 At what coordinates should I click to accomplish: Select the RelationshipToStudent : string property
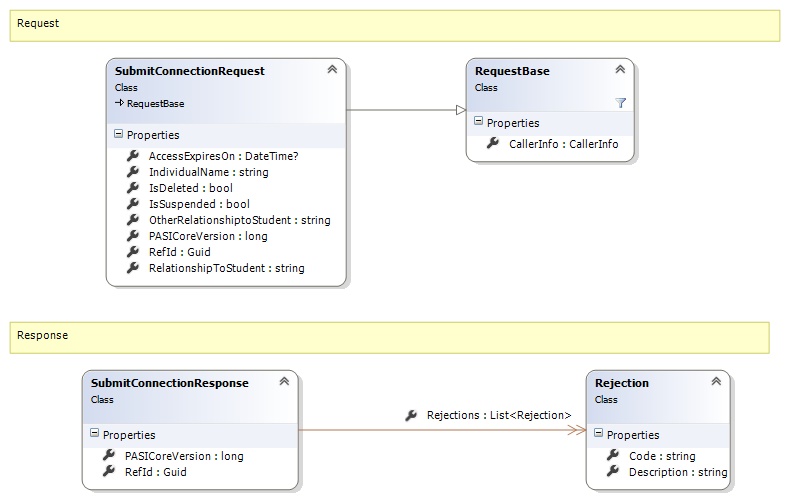[226, 268]
